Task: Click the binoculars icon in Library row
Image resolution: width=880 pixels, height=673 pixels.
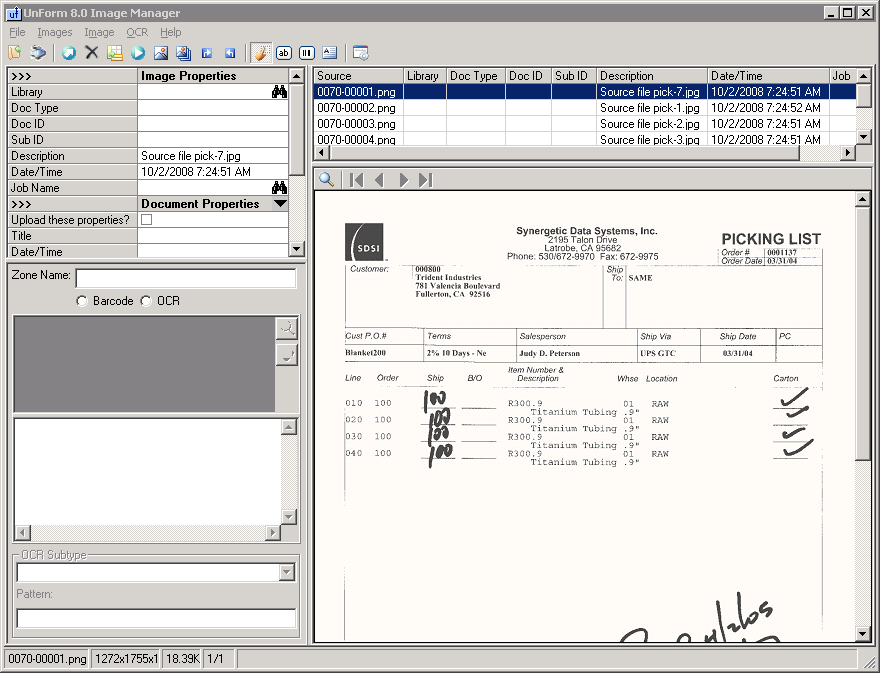Action: click(x=279, y=92)
